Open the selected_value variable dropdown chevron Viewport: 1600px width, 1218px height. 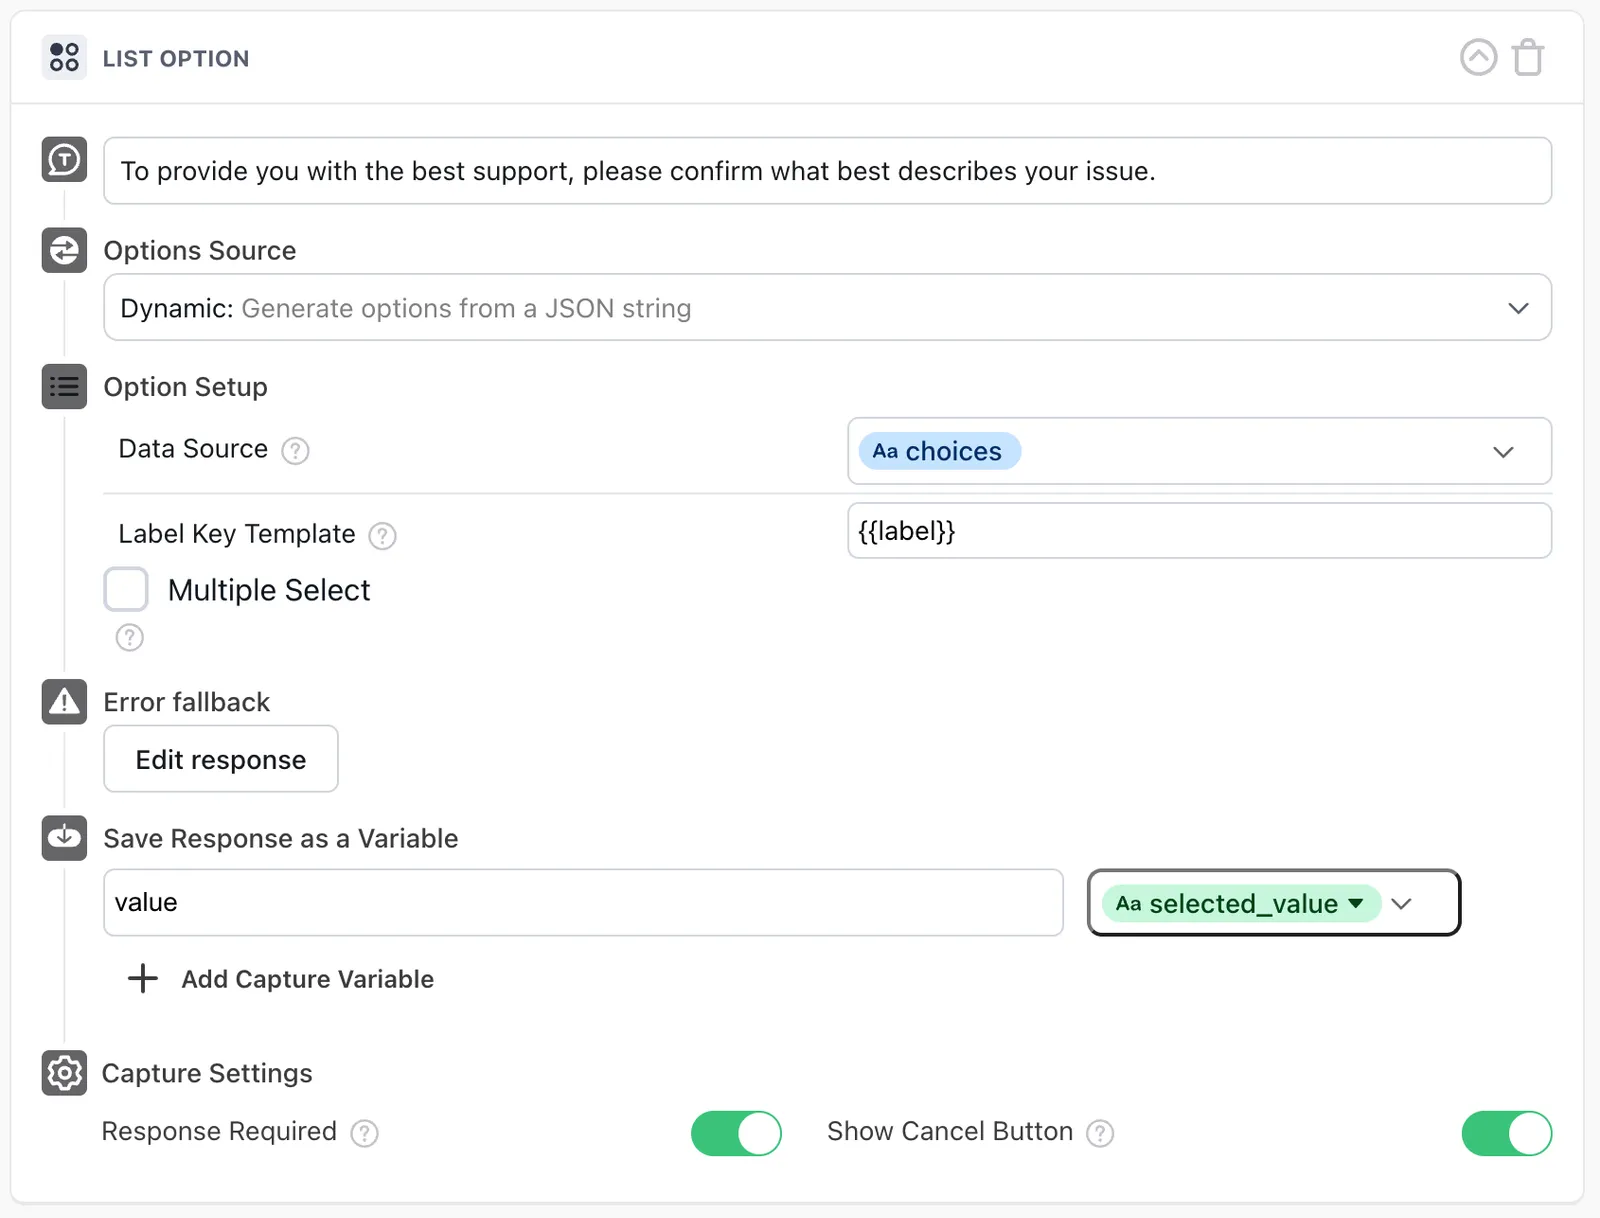(x=1401, y=903)
